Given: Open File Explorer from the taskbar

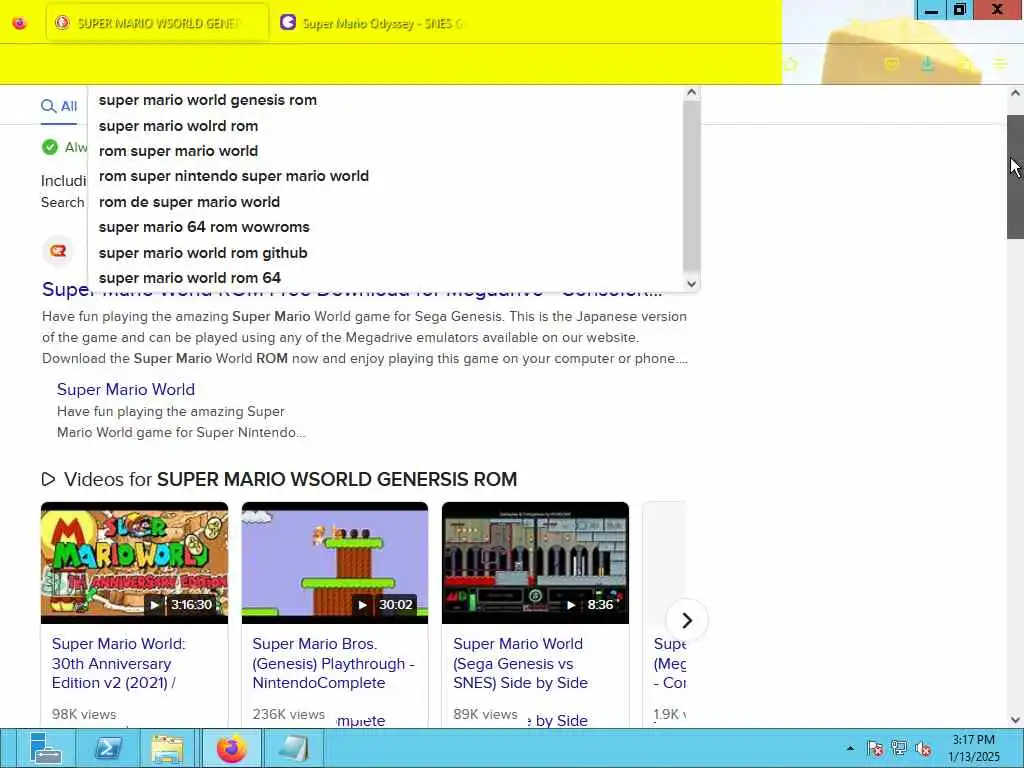Looking at the screenshot, I should [x=168, y=748].
